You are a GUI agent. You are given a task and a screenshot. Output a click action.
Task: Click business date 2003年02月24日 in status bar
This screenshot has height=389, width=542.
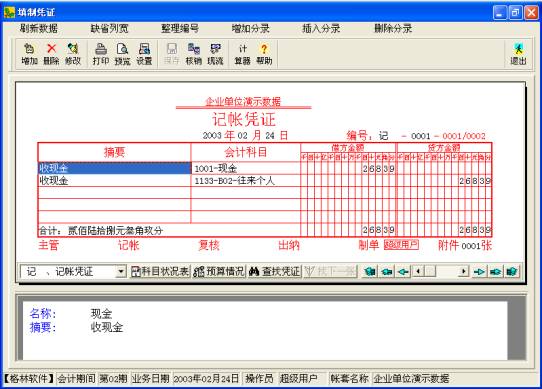click(206, 379)
